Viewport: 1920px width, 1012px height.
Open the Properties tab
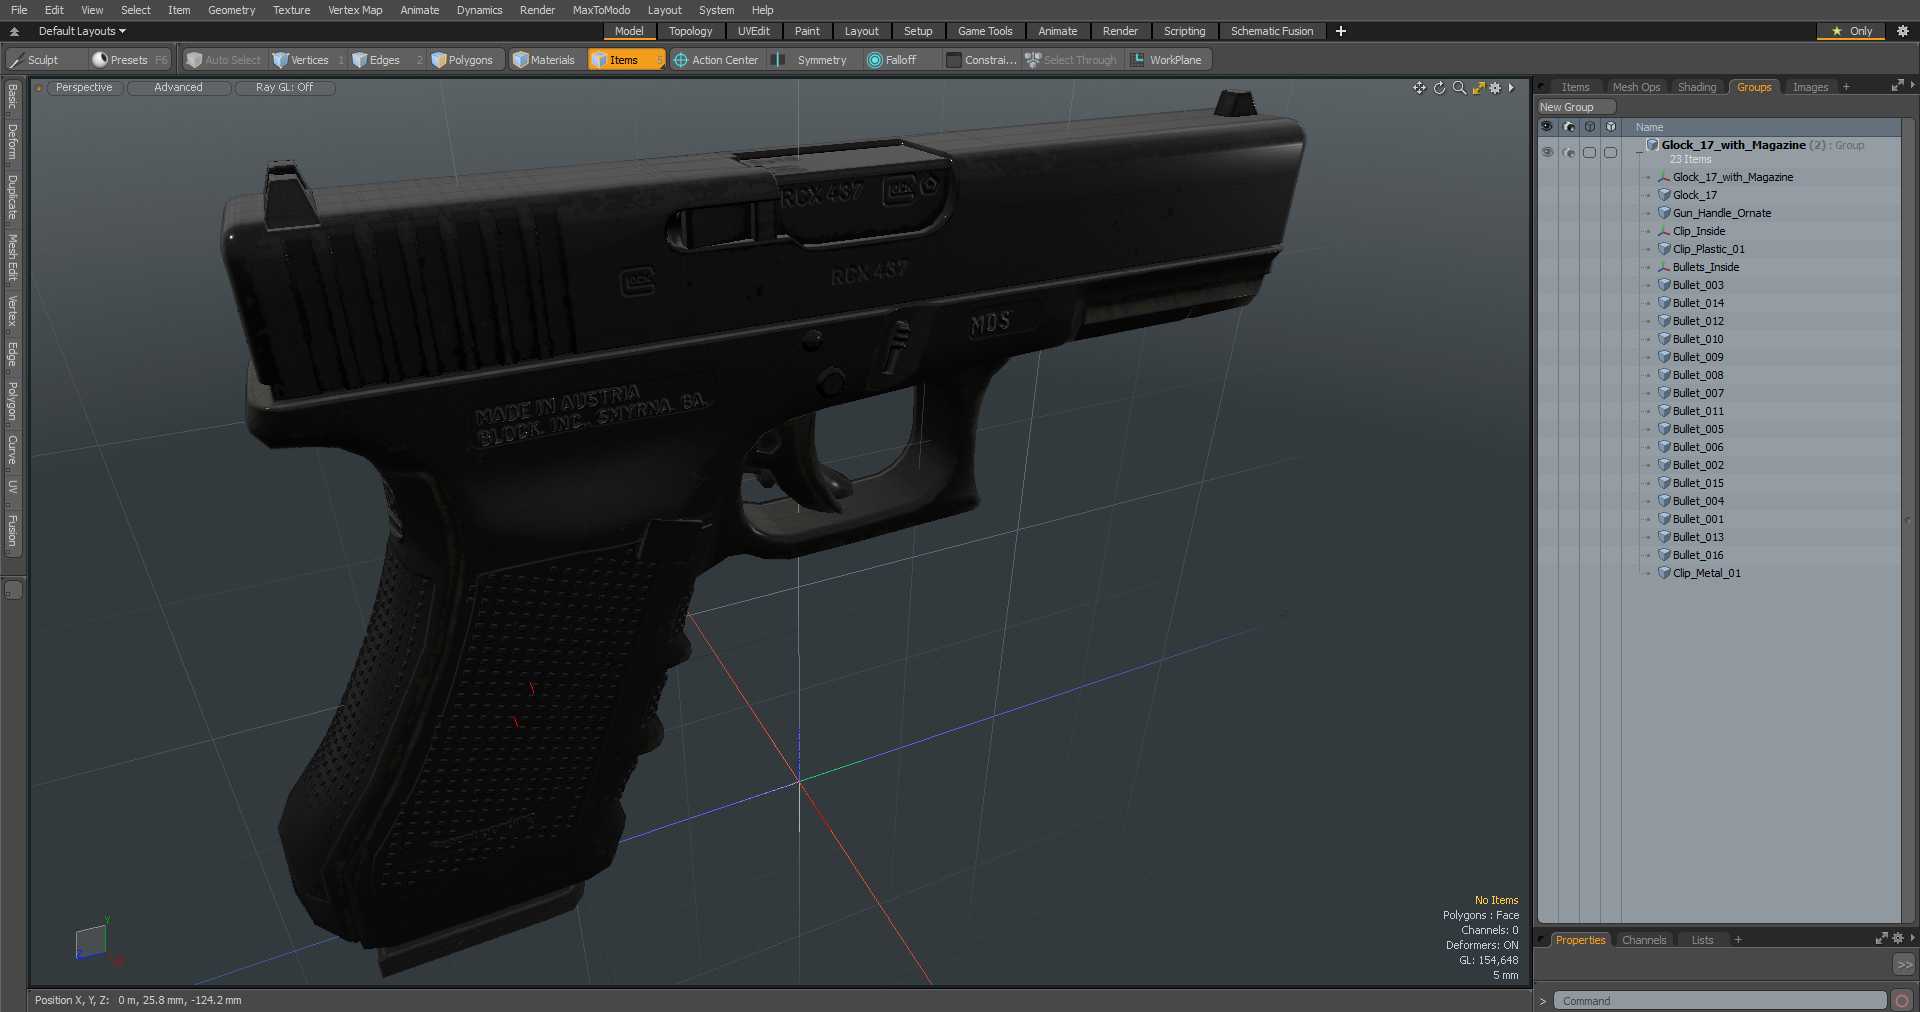(x=1580, y=940)
